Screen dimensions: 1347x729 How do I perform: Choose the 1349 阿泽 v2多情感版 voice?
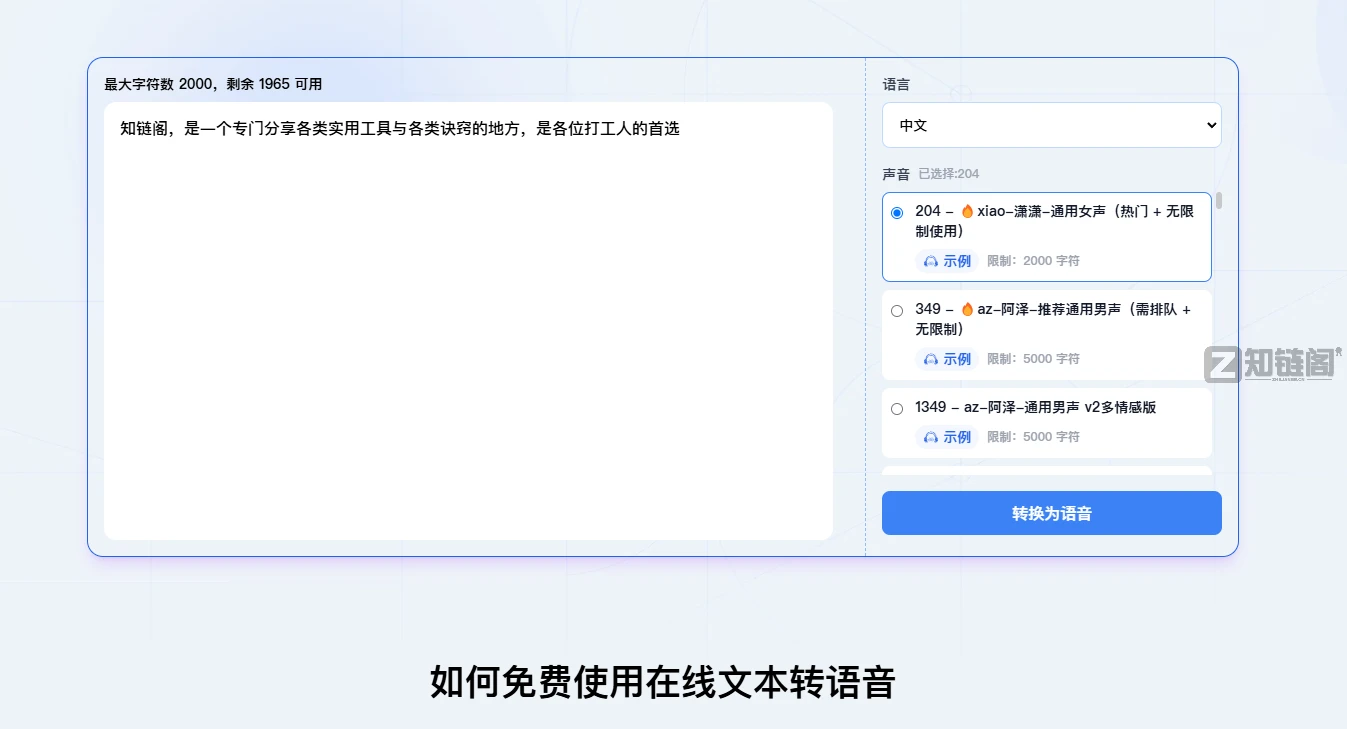[897, 408]
